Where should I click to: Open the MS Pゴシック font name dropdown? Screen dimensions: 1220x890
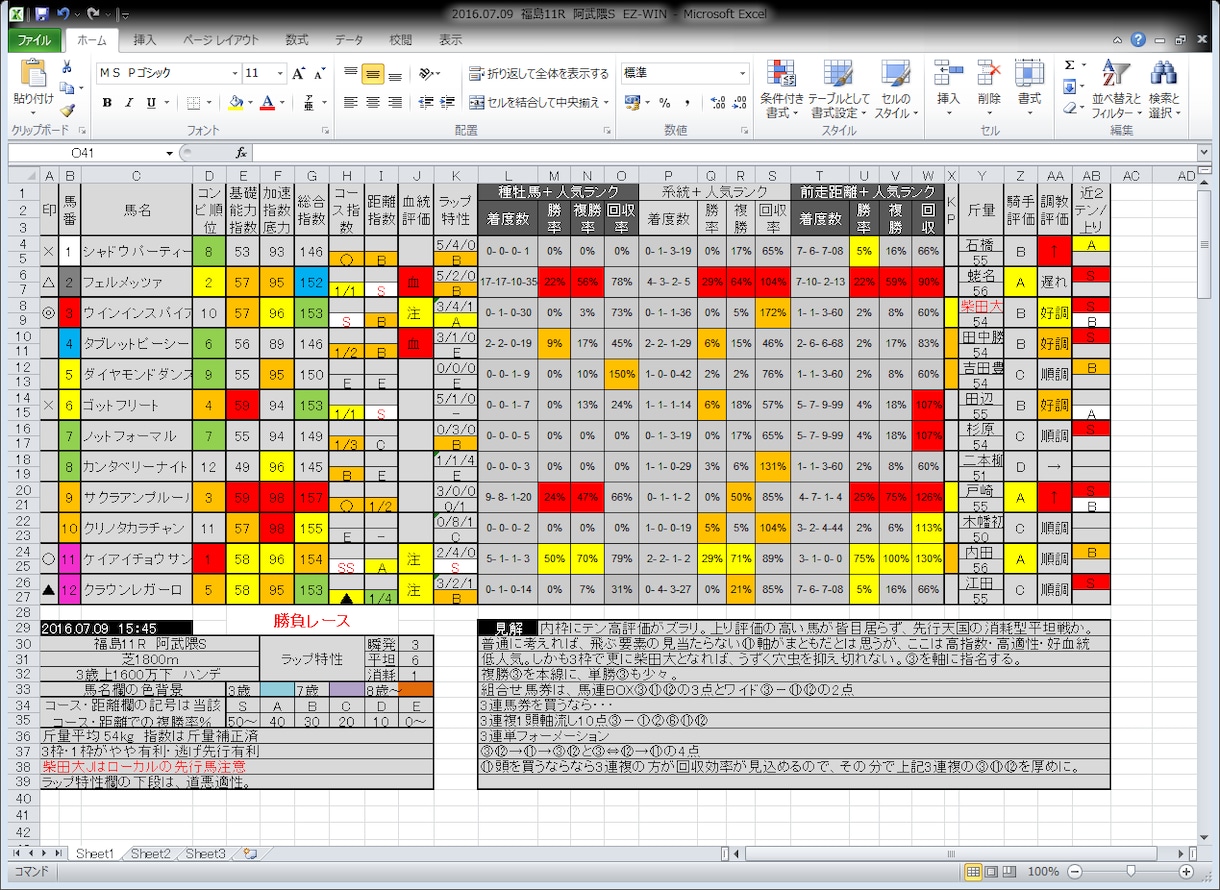tap(235, 74)
